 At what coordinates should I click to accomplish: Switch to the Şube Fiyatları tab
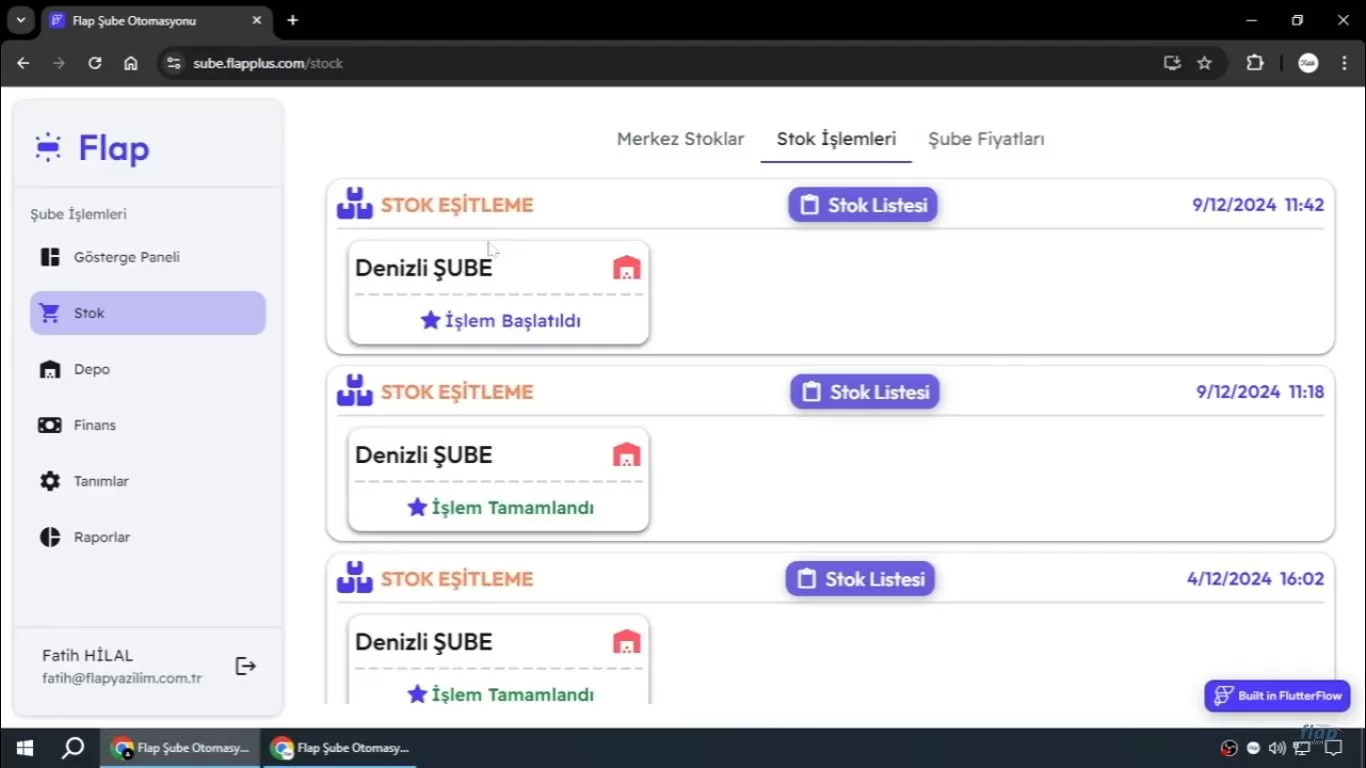click(986, 139)
